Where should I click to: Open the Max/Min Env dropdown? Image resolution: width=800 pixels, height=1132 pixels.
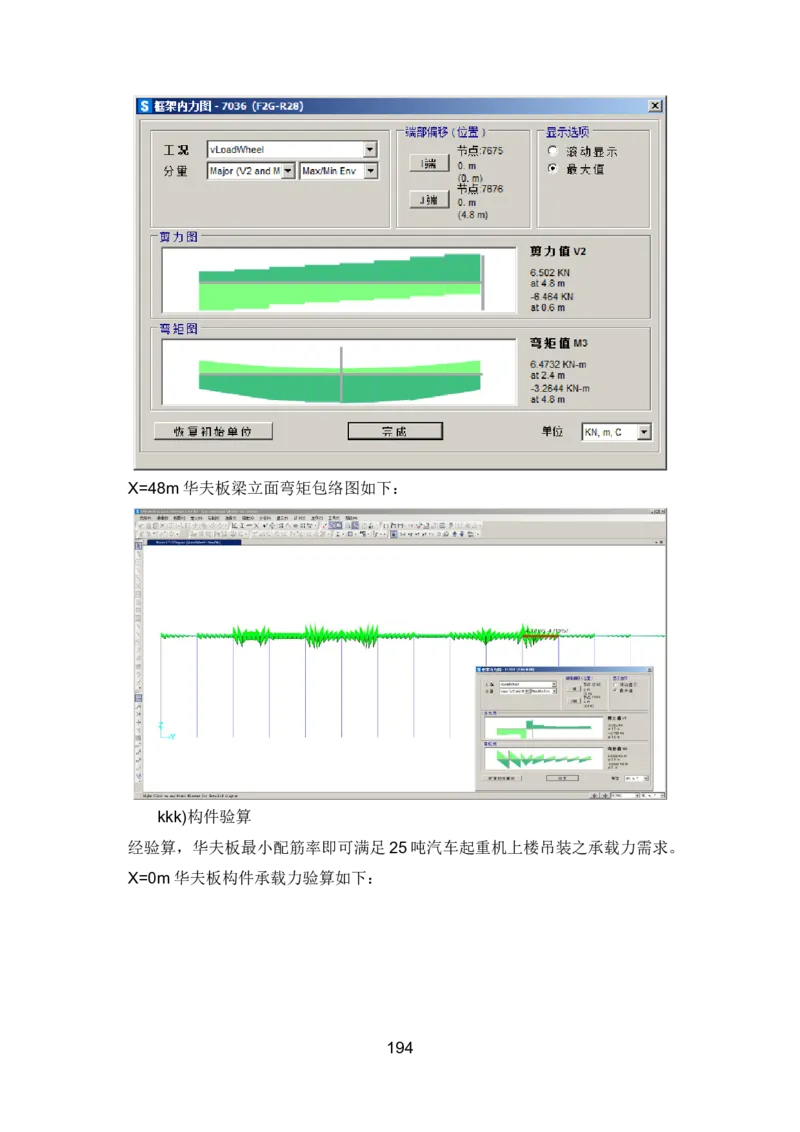coord(370,171)
